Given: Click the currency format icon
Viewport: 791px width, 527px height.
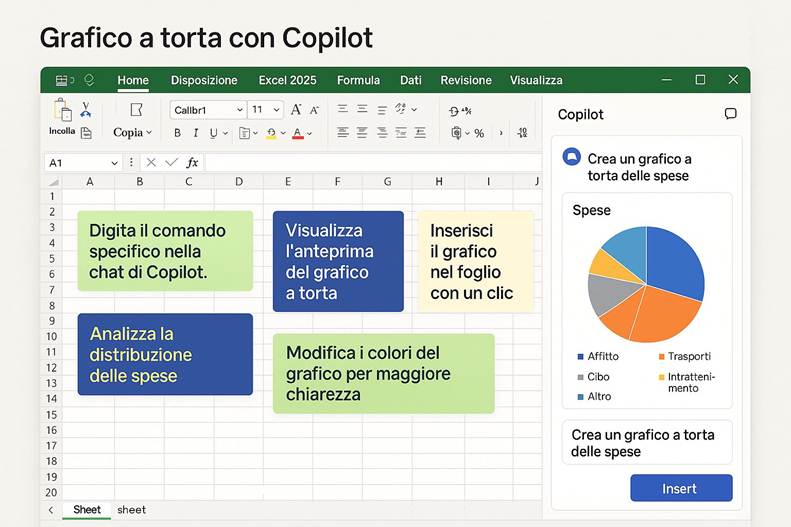Looking at the screenshot, I should [457, 133].
